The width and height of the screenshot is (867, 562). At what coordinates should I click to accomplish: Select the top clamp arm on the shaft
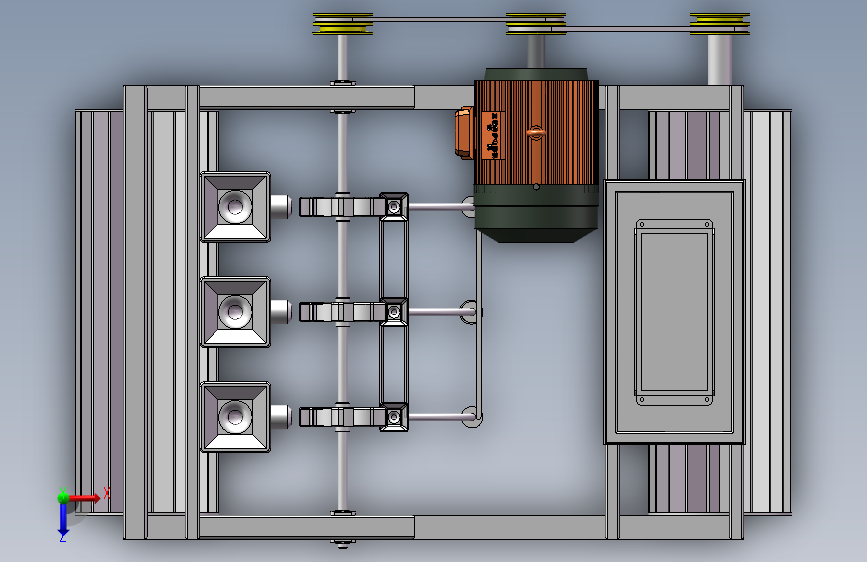coord(342,206)
